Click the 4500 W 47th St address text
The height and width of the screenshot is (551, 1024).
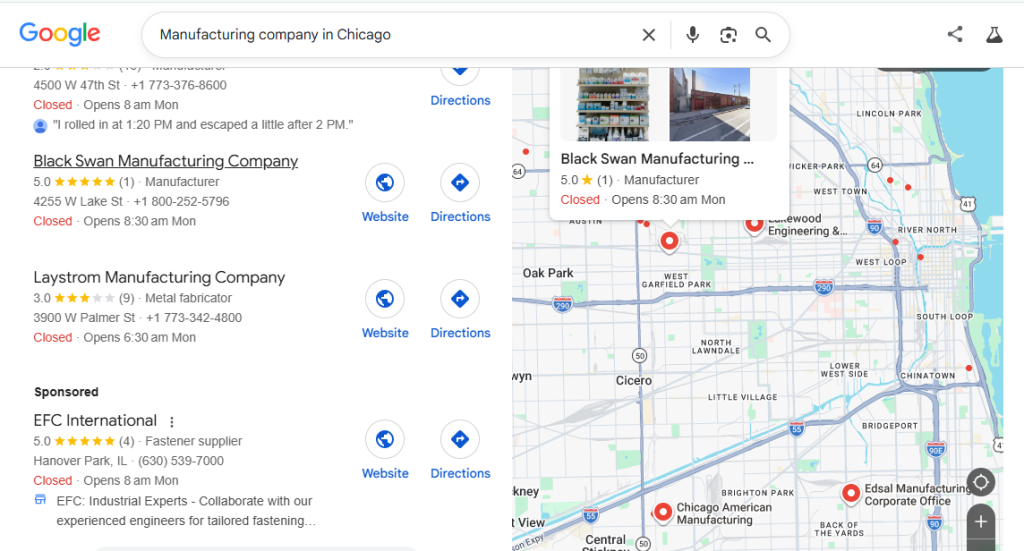[76, 85]
